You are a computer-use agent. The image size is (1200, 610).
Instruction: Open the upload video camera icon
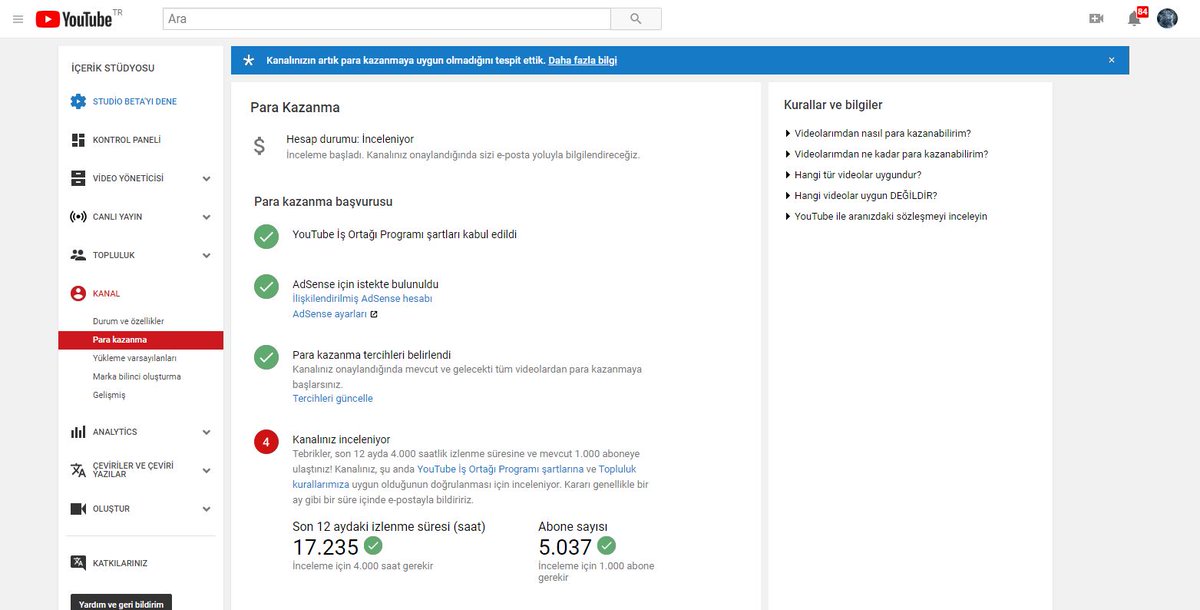point(1096,19)
